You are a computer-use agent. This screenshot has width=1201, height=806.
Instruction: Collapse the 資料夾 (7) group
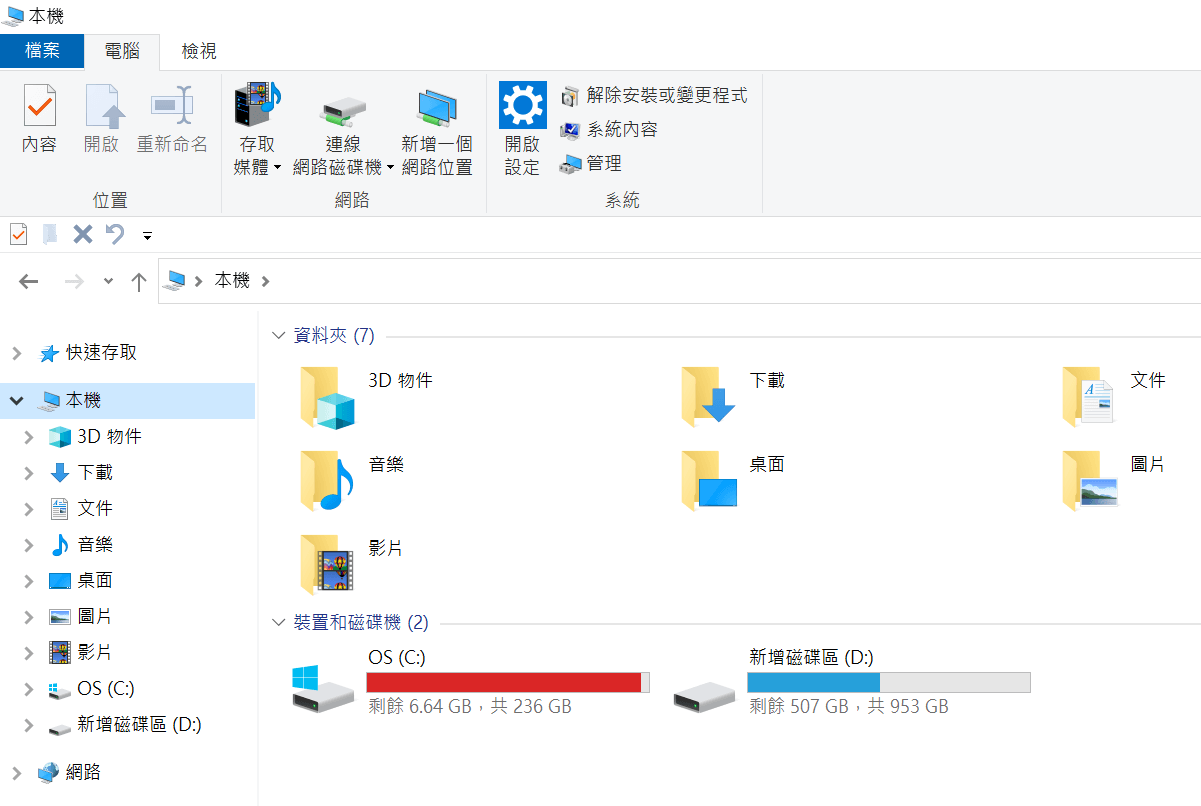click(x=279, y=336)
